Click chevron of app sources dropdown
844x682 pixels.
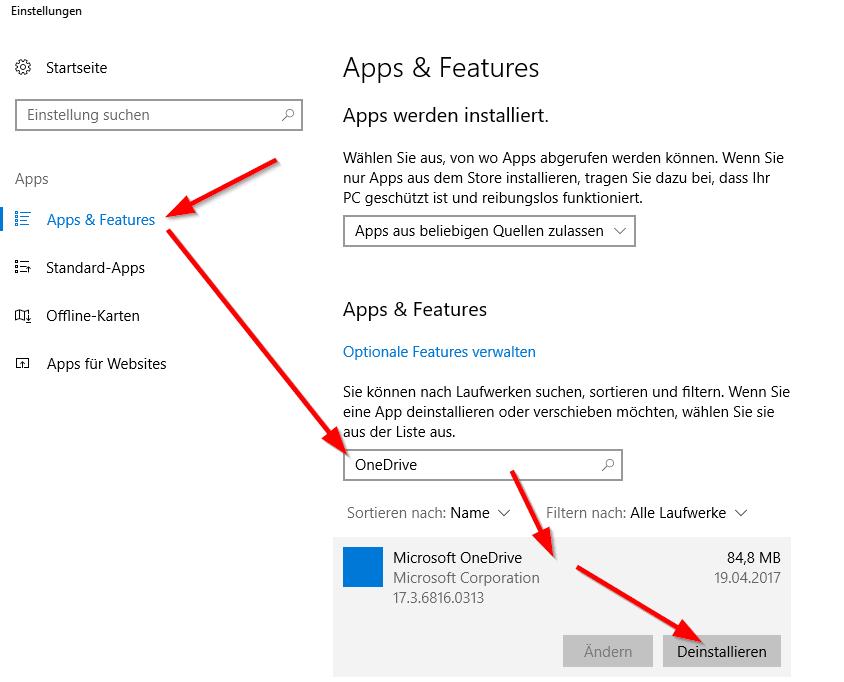pos(620,231)
